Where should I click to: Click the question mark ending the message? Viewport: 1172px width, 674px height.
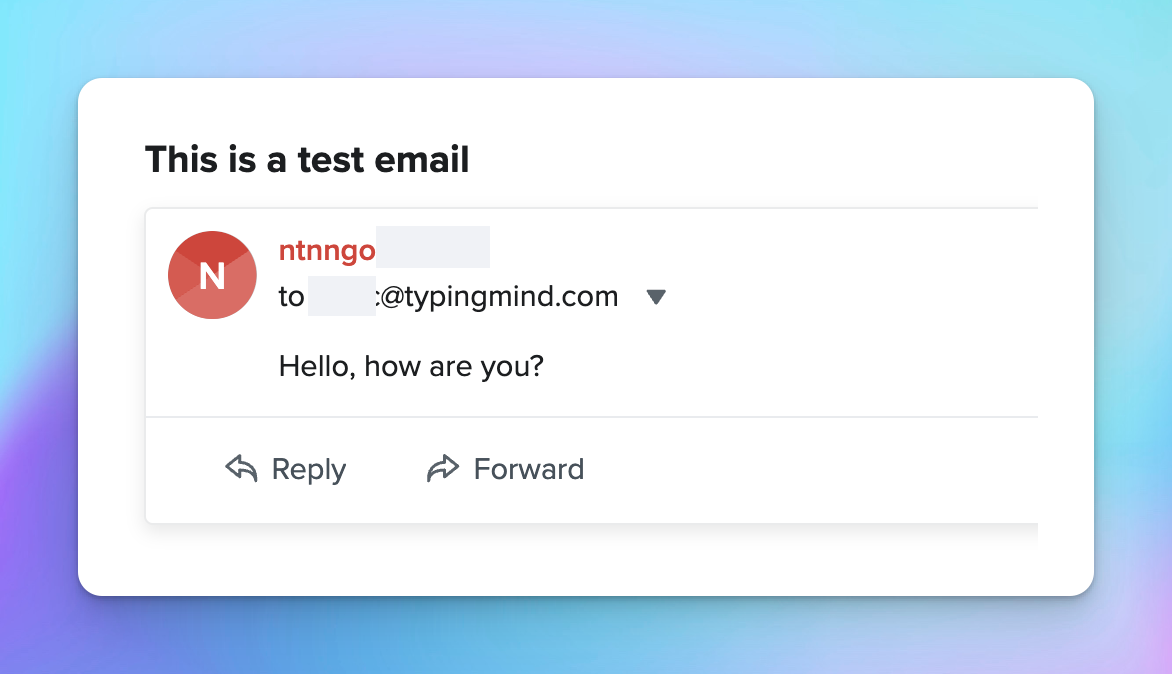(537, 365)
